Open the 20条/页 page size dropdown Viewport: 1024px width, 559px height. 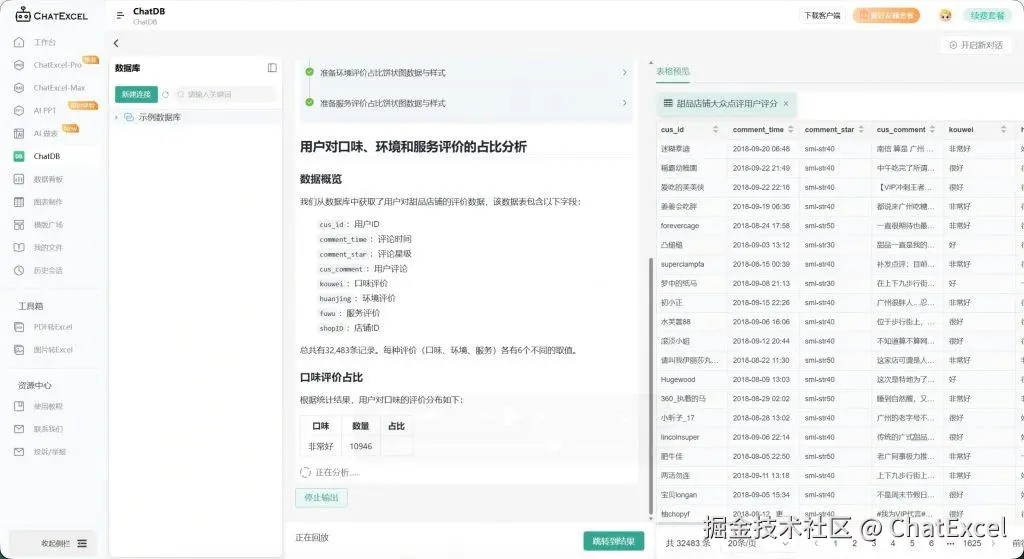coord(758,543)
